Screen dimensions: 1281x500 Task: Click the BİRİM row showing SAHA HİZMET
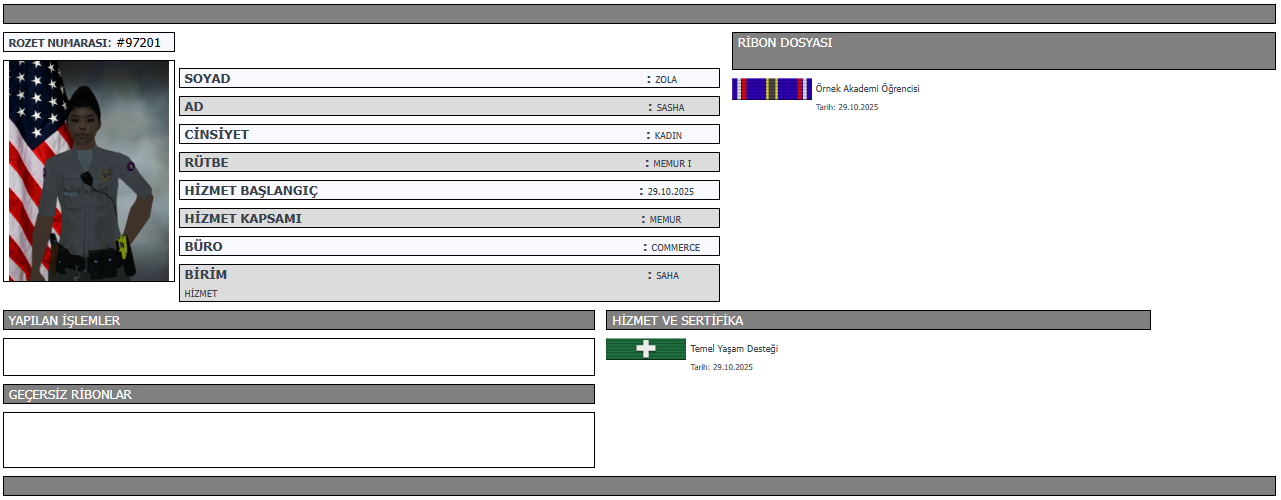tap(449, 283)
